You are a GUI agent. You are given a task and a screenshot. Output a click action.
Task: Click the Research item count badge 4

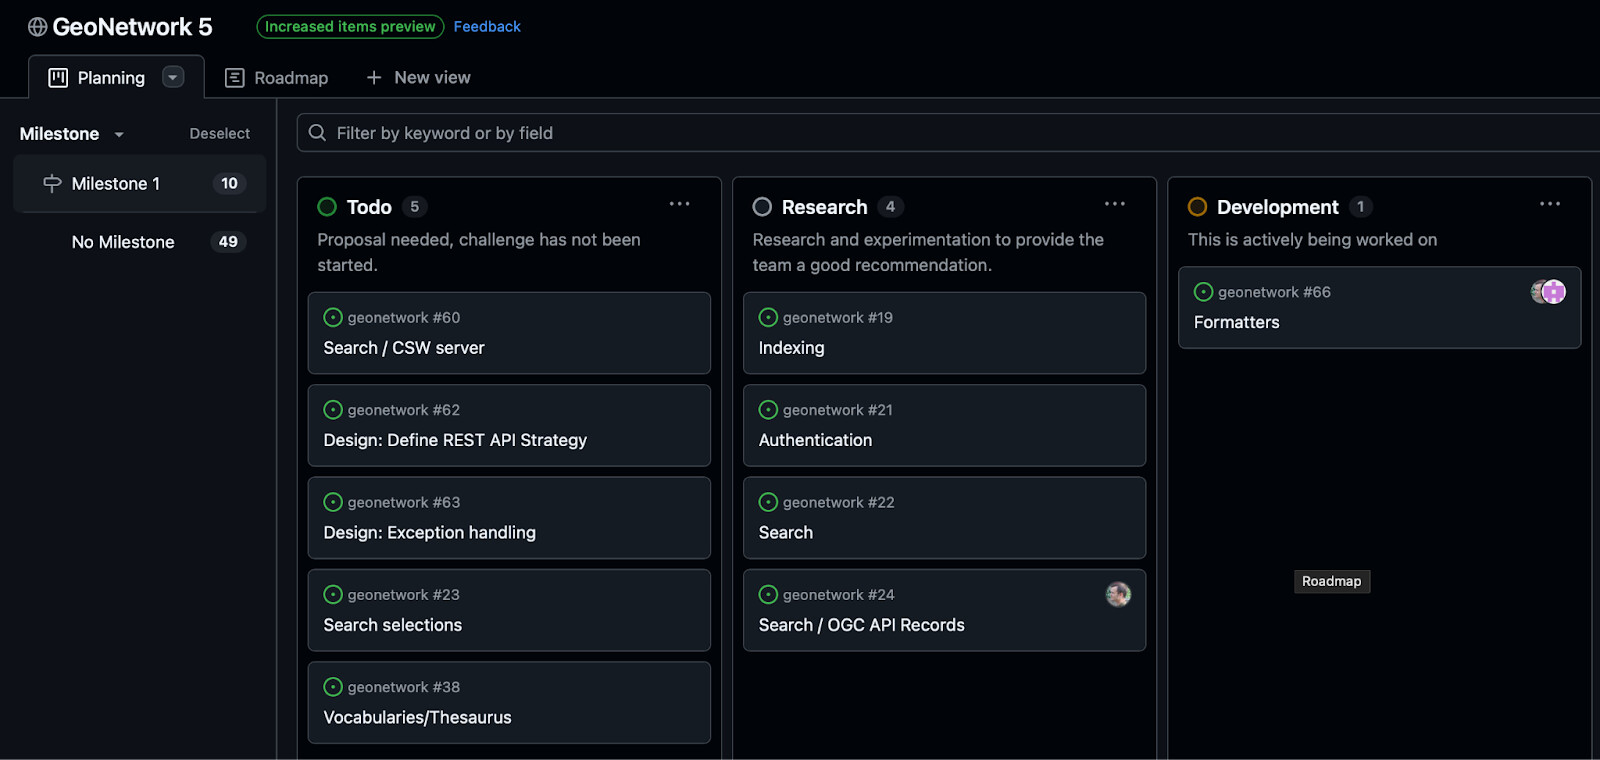(x=890, y=207)
